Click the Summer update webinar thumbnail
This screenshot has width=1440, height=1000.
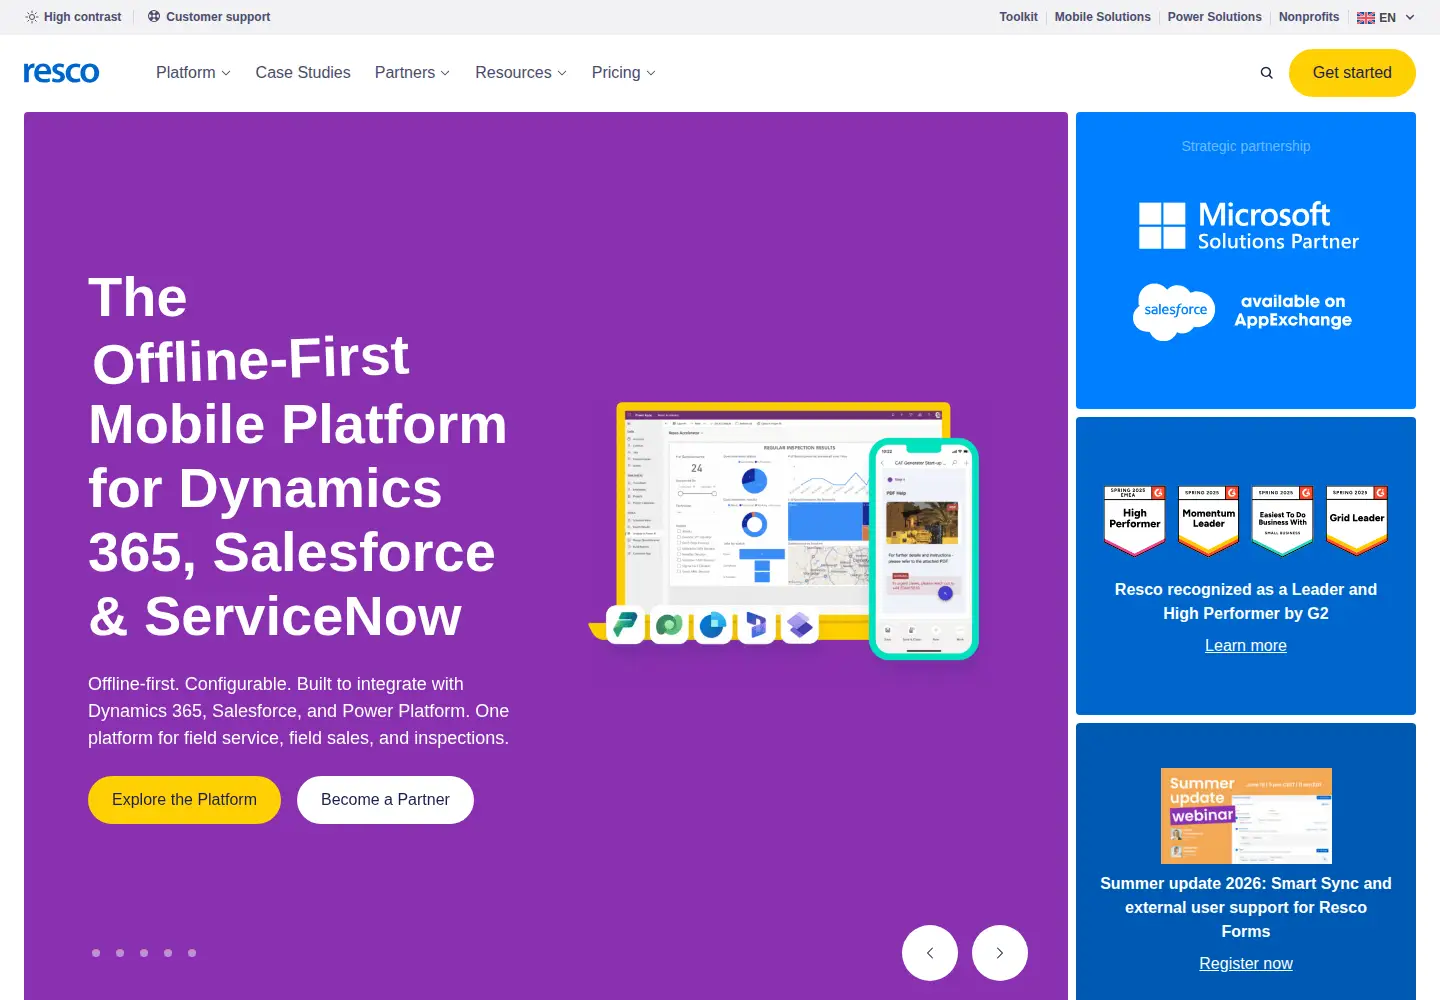click(x=1246, y=816)
